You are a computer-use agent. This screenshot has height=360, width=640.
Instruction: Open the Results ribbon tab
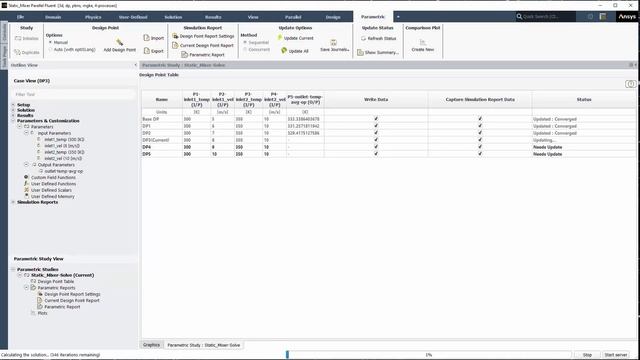tap(213, 17)
